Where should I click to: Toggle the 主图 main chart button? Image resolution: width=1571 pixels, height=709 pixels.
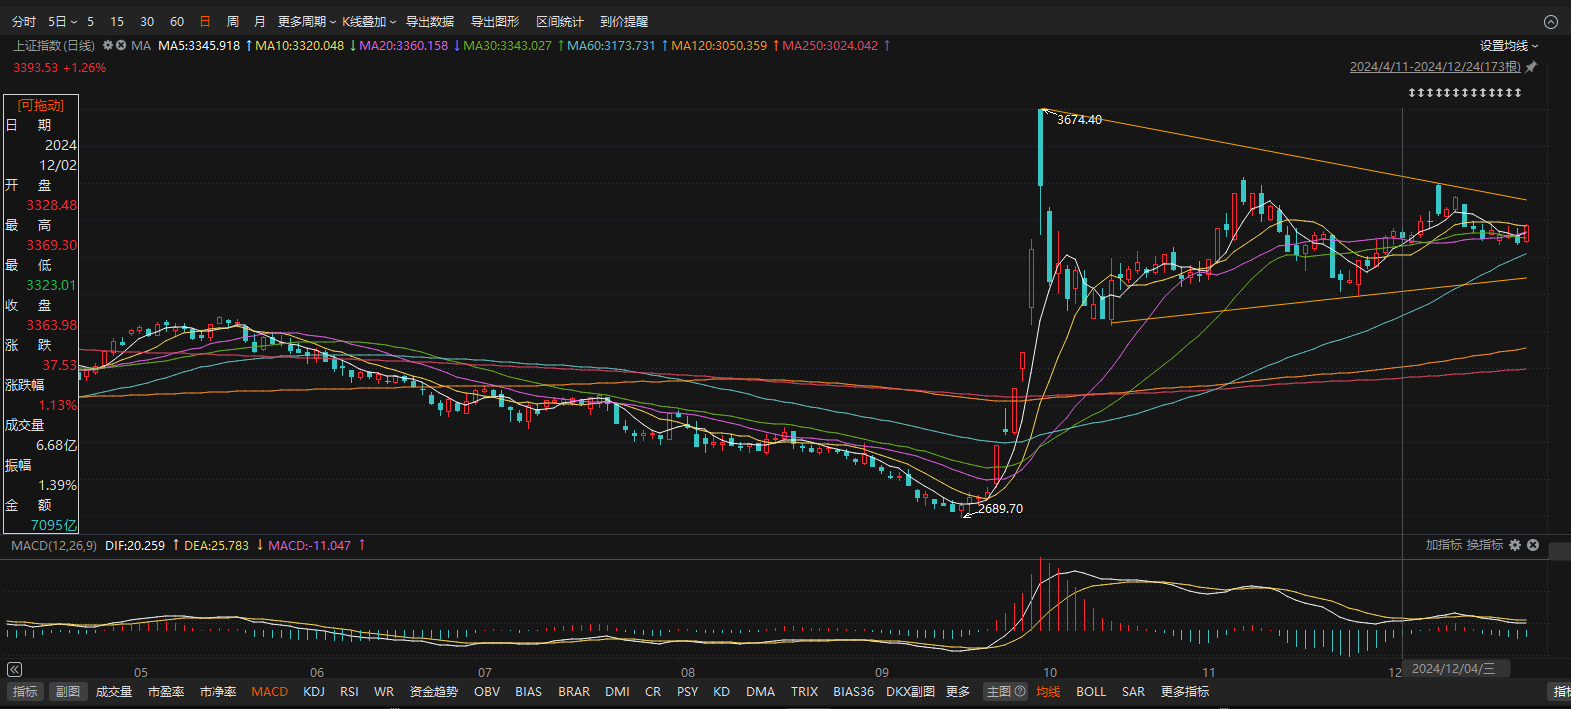point(998,691)
